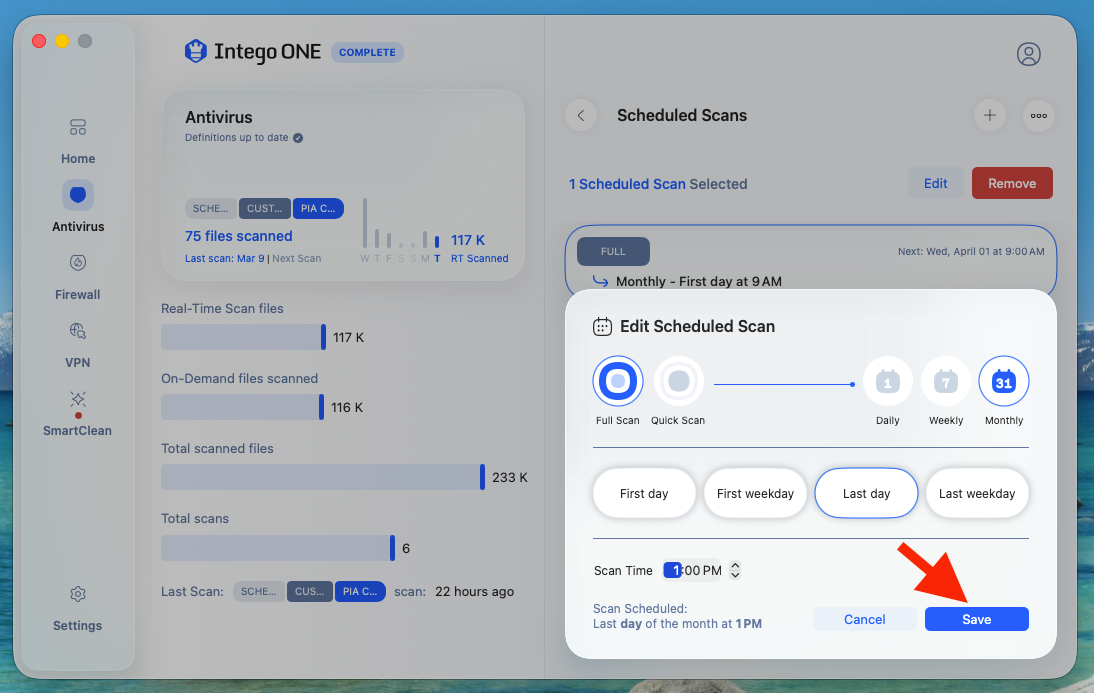Viewport: 1094px width, 693px height.
Task: Click the Total scanned files bar
Action: click(x=323, y=477)
